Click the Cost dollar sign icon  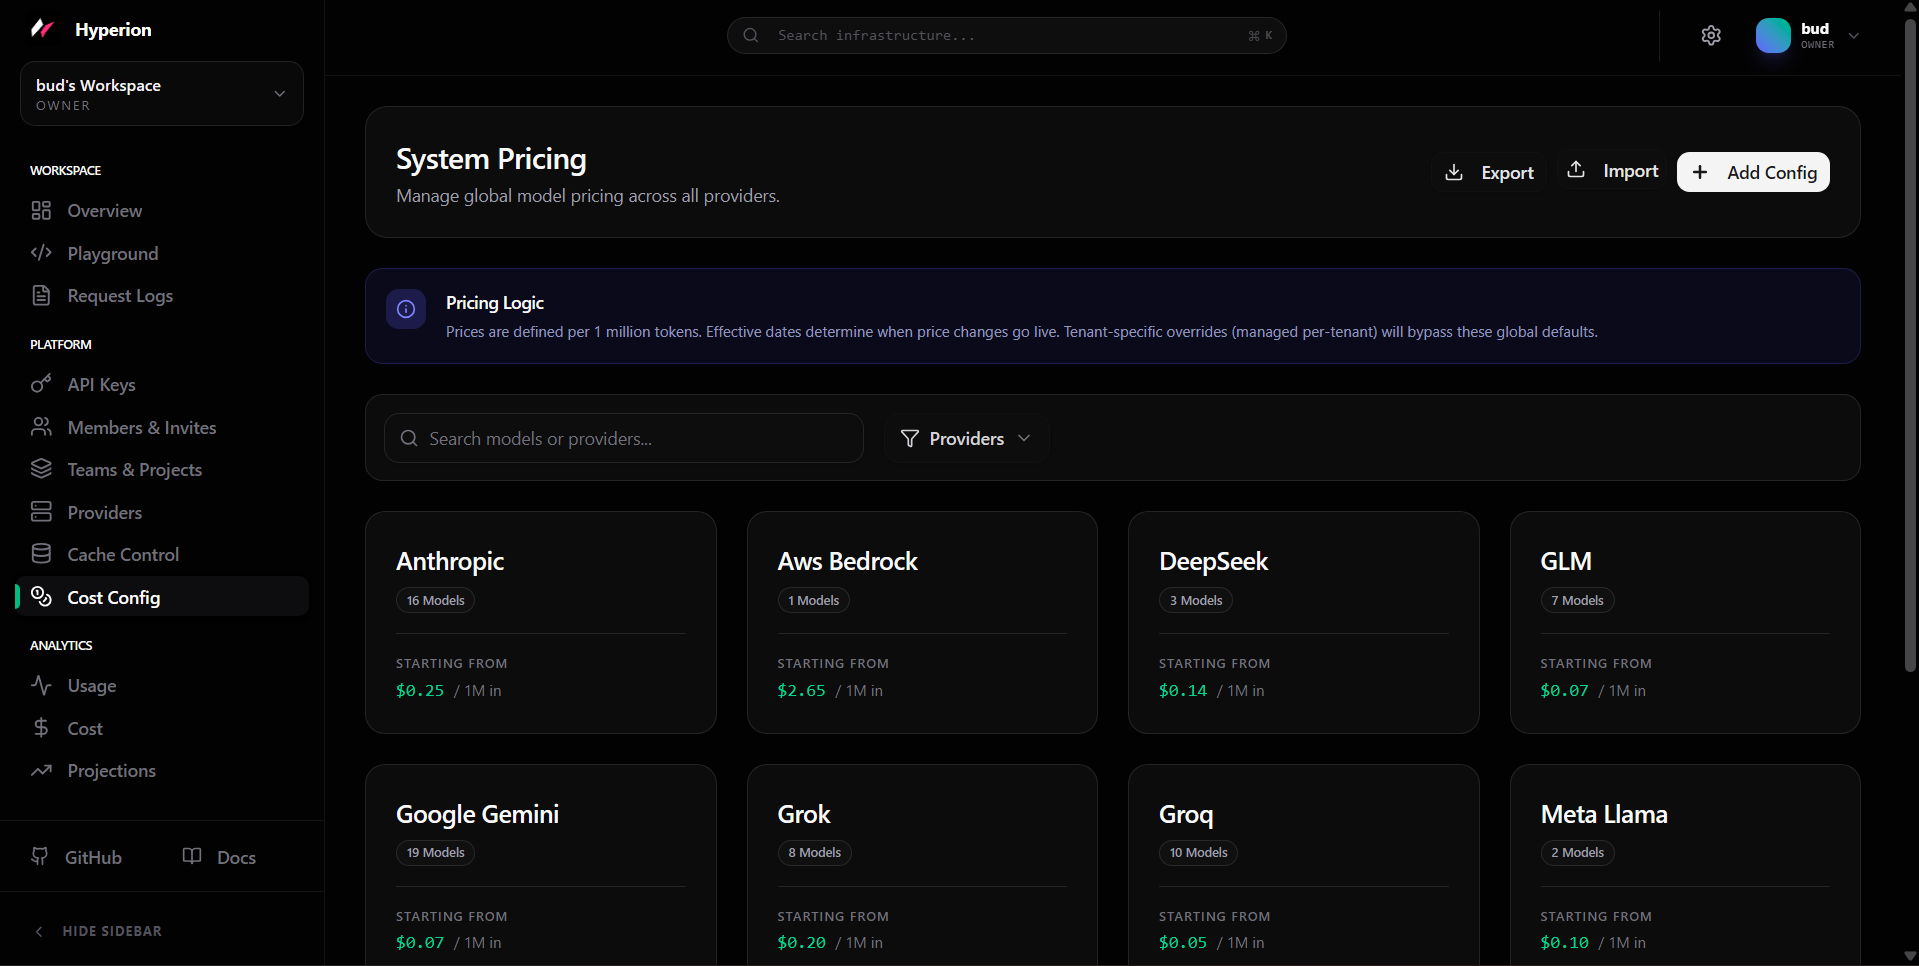click(x=41, y=728)
